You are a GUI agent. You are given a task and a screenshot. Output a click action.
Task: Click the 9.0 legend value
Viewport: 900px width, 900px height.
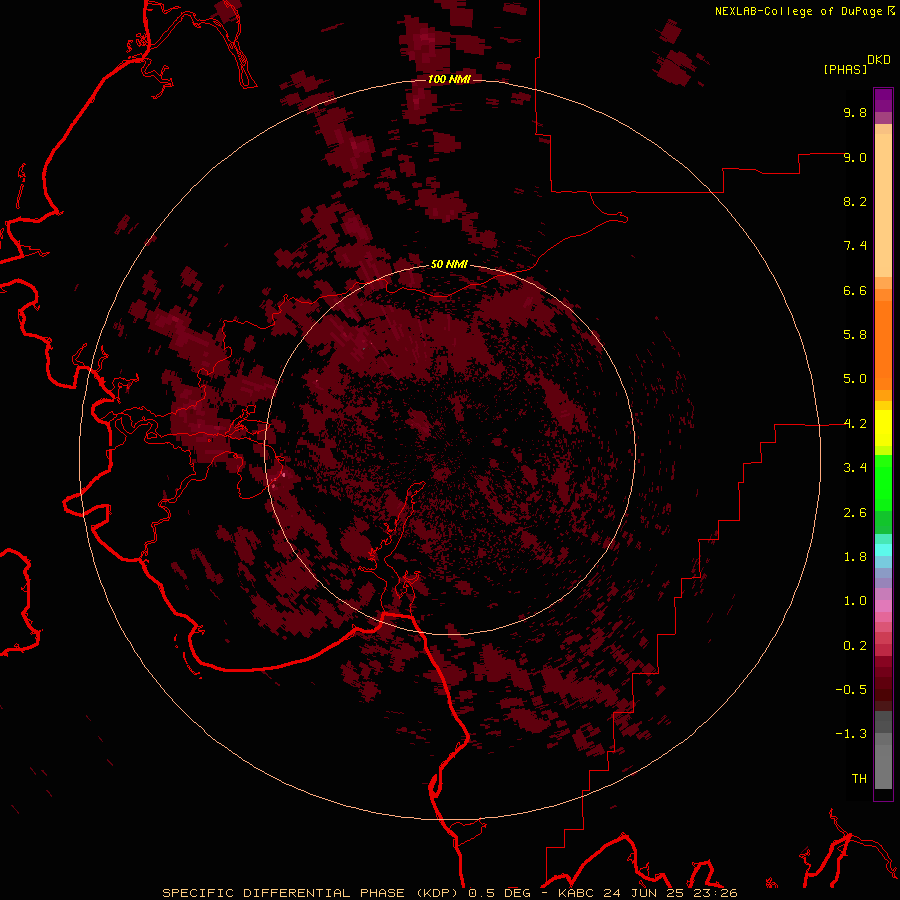855,157
